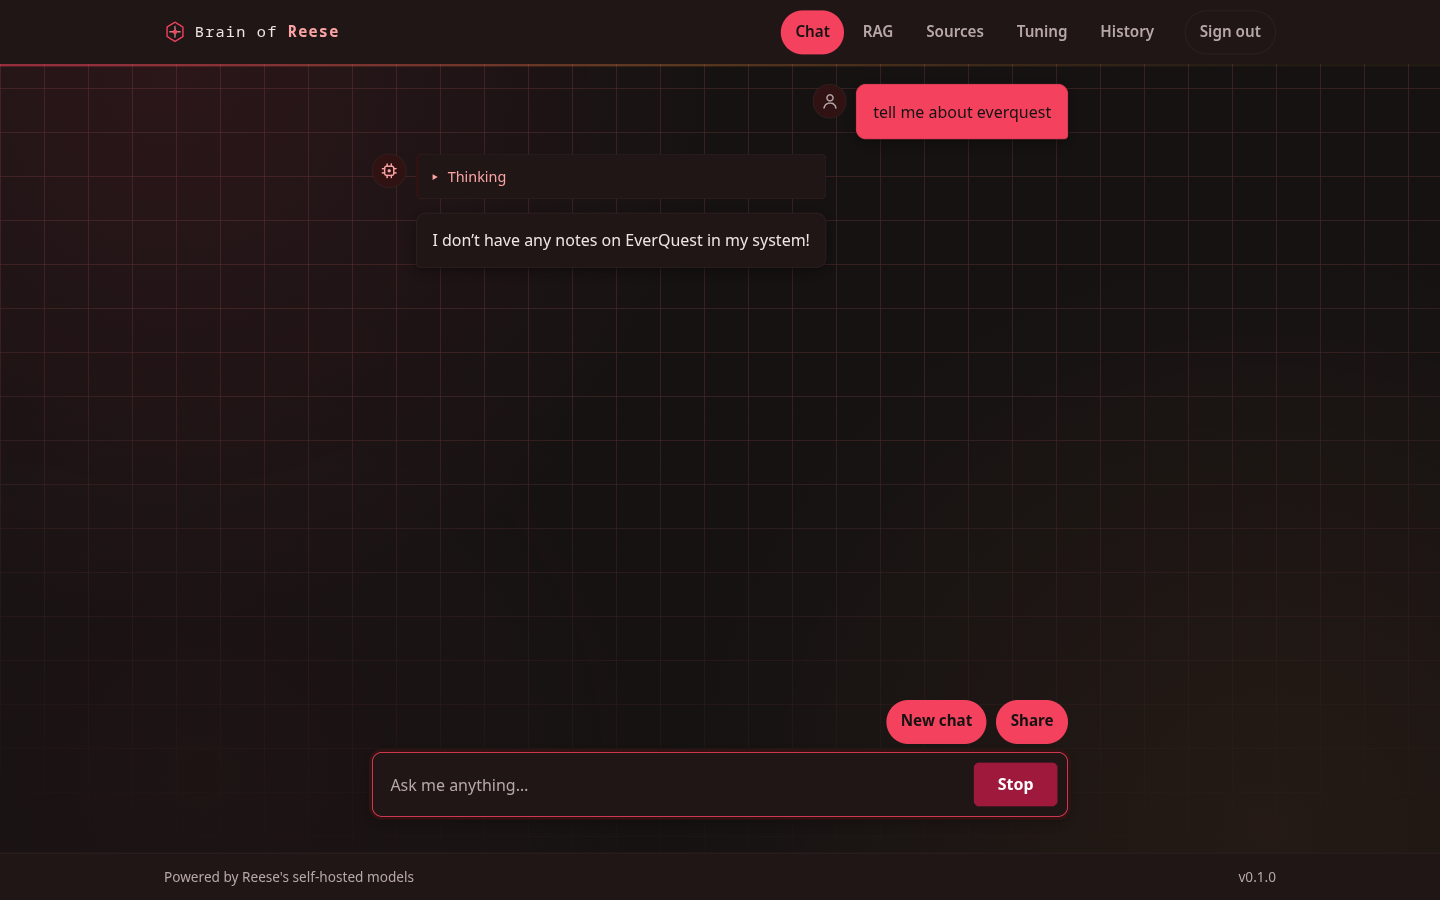Click the Powered by Reese's self-hosted models text

click(x=289, y=877)
